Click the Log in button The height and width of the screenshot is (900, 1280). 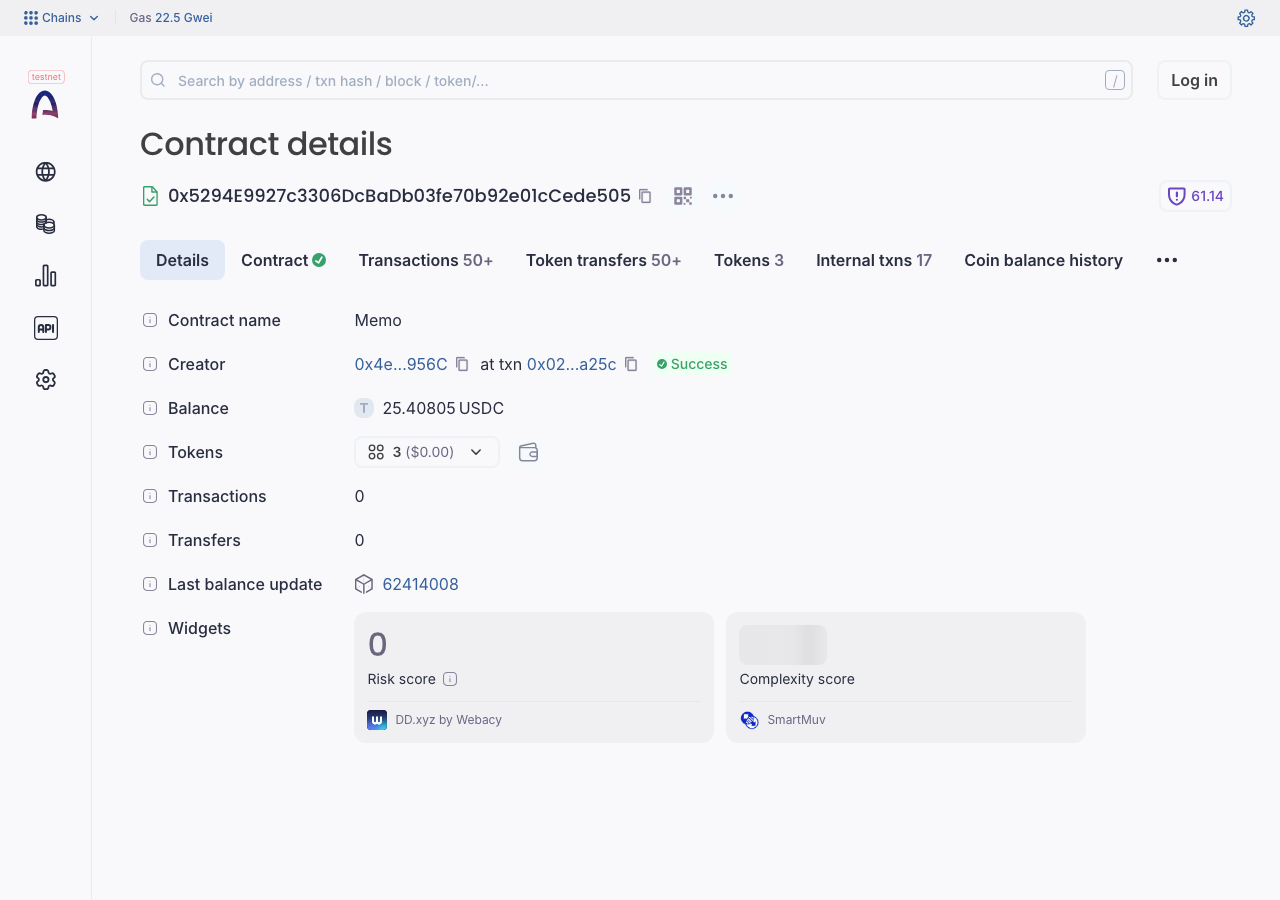(1194, 80)
